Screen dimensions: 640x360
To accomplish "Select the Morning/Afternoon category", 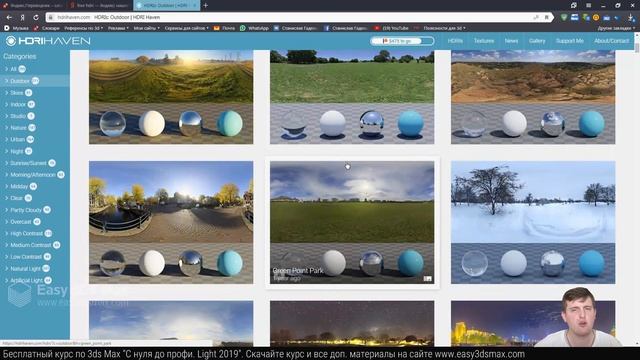I will coord(35,175).
